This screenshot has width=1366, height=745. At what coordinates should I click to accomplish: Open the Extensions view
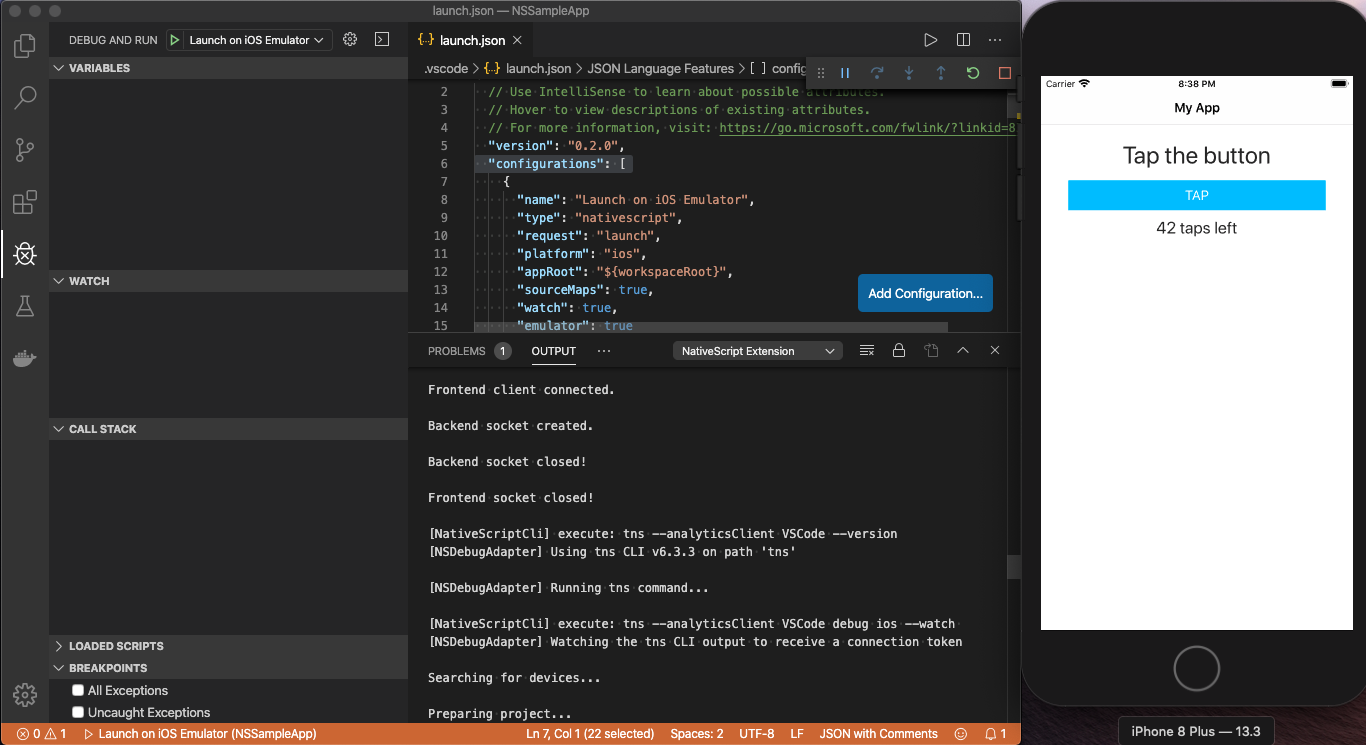(25, 202)
